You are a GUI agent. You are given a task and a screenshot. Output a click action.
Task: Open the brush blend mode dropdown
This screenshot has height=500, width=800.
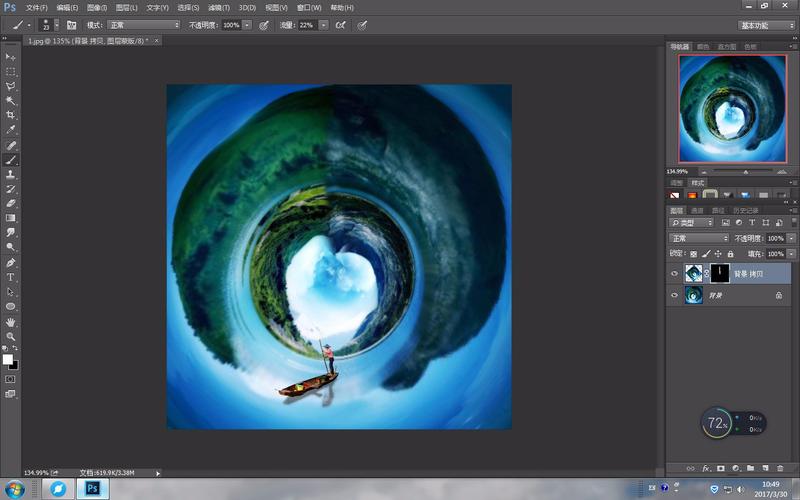(x=144, y=25)
